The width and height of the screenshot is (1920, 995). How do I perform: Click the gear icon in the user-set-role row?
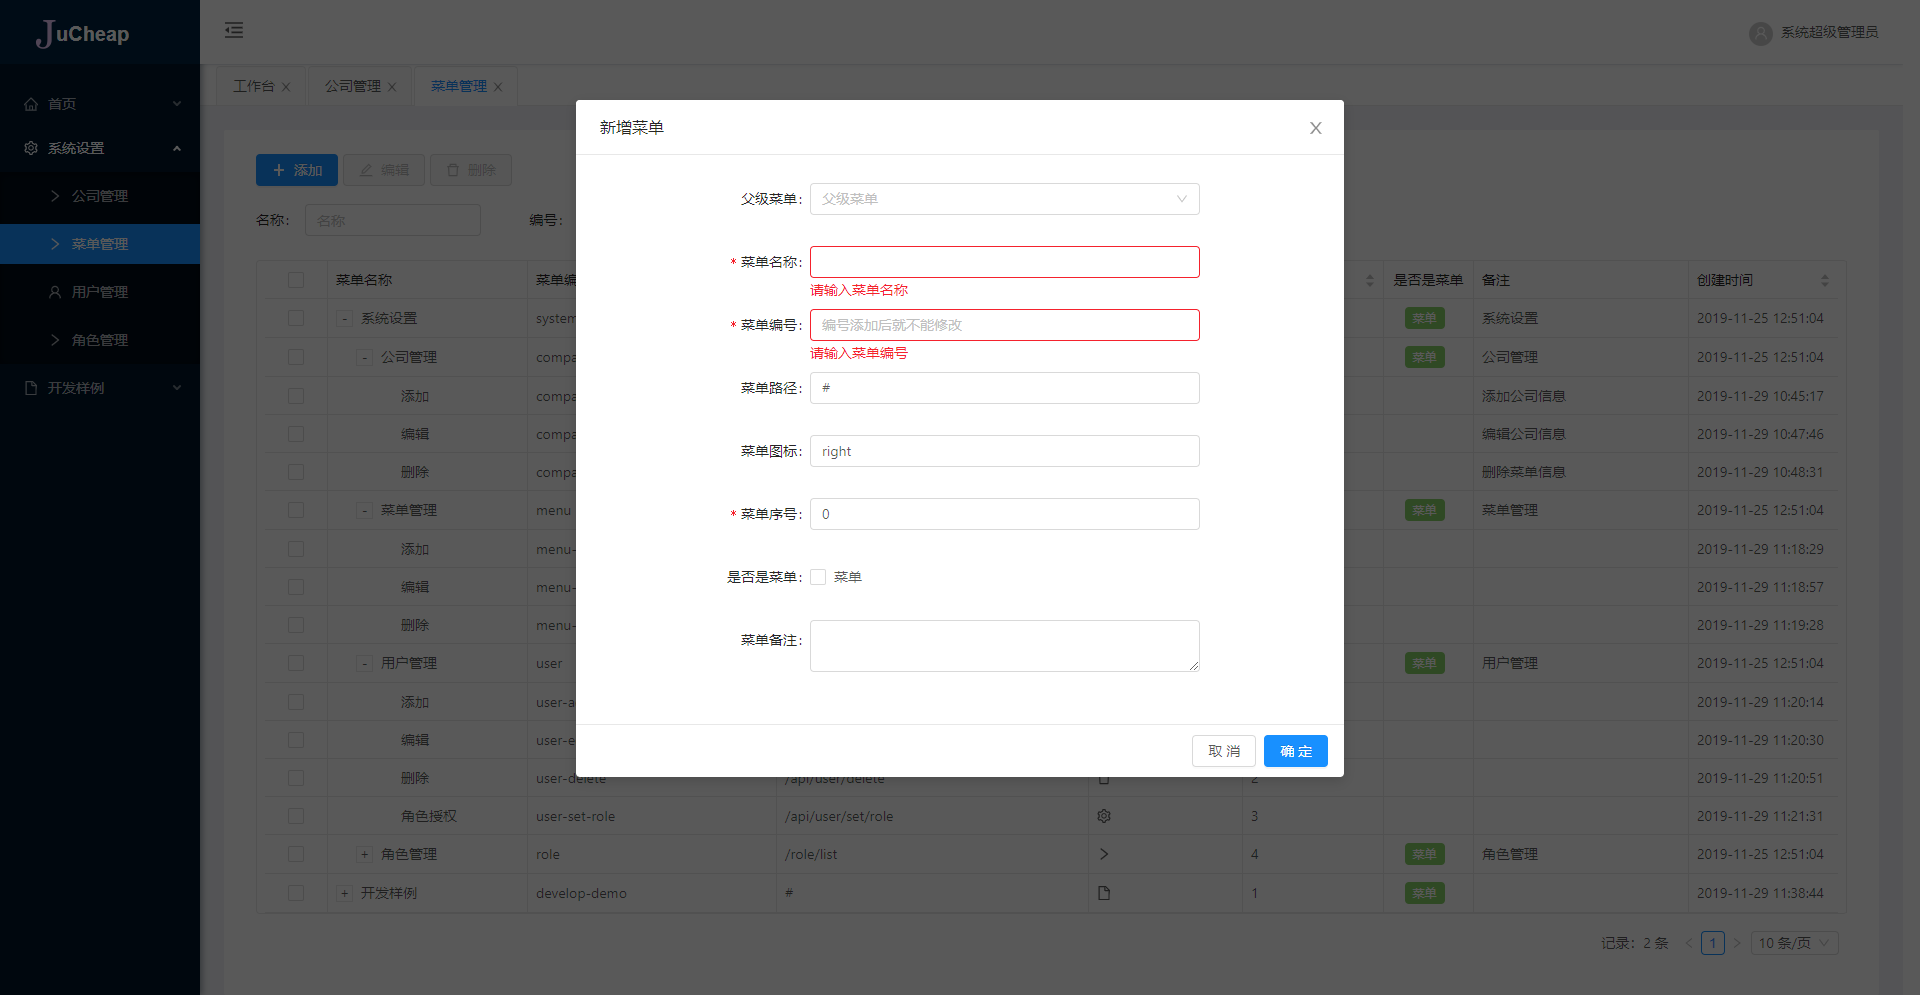(1103, 816)
